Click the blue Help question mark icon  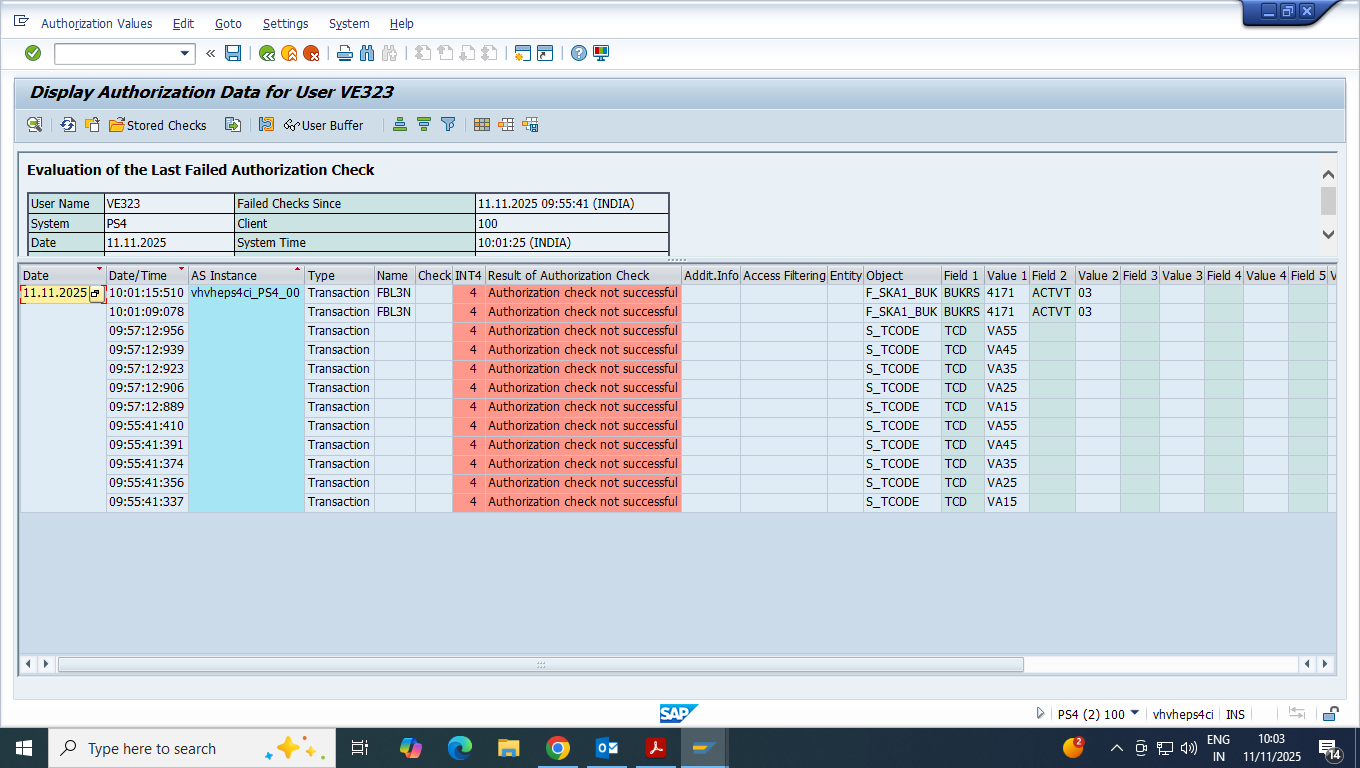tap(578, 53)
